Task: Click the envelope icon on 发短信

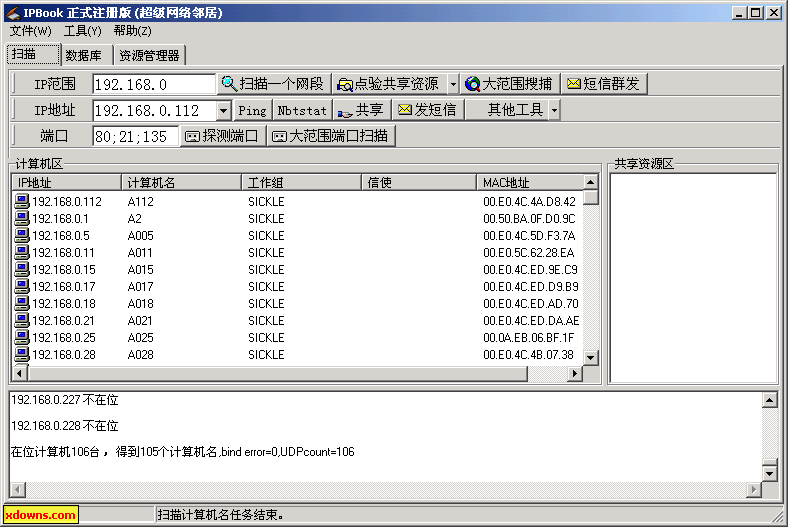Action: (405, 110)
